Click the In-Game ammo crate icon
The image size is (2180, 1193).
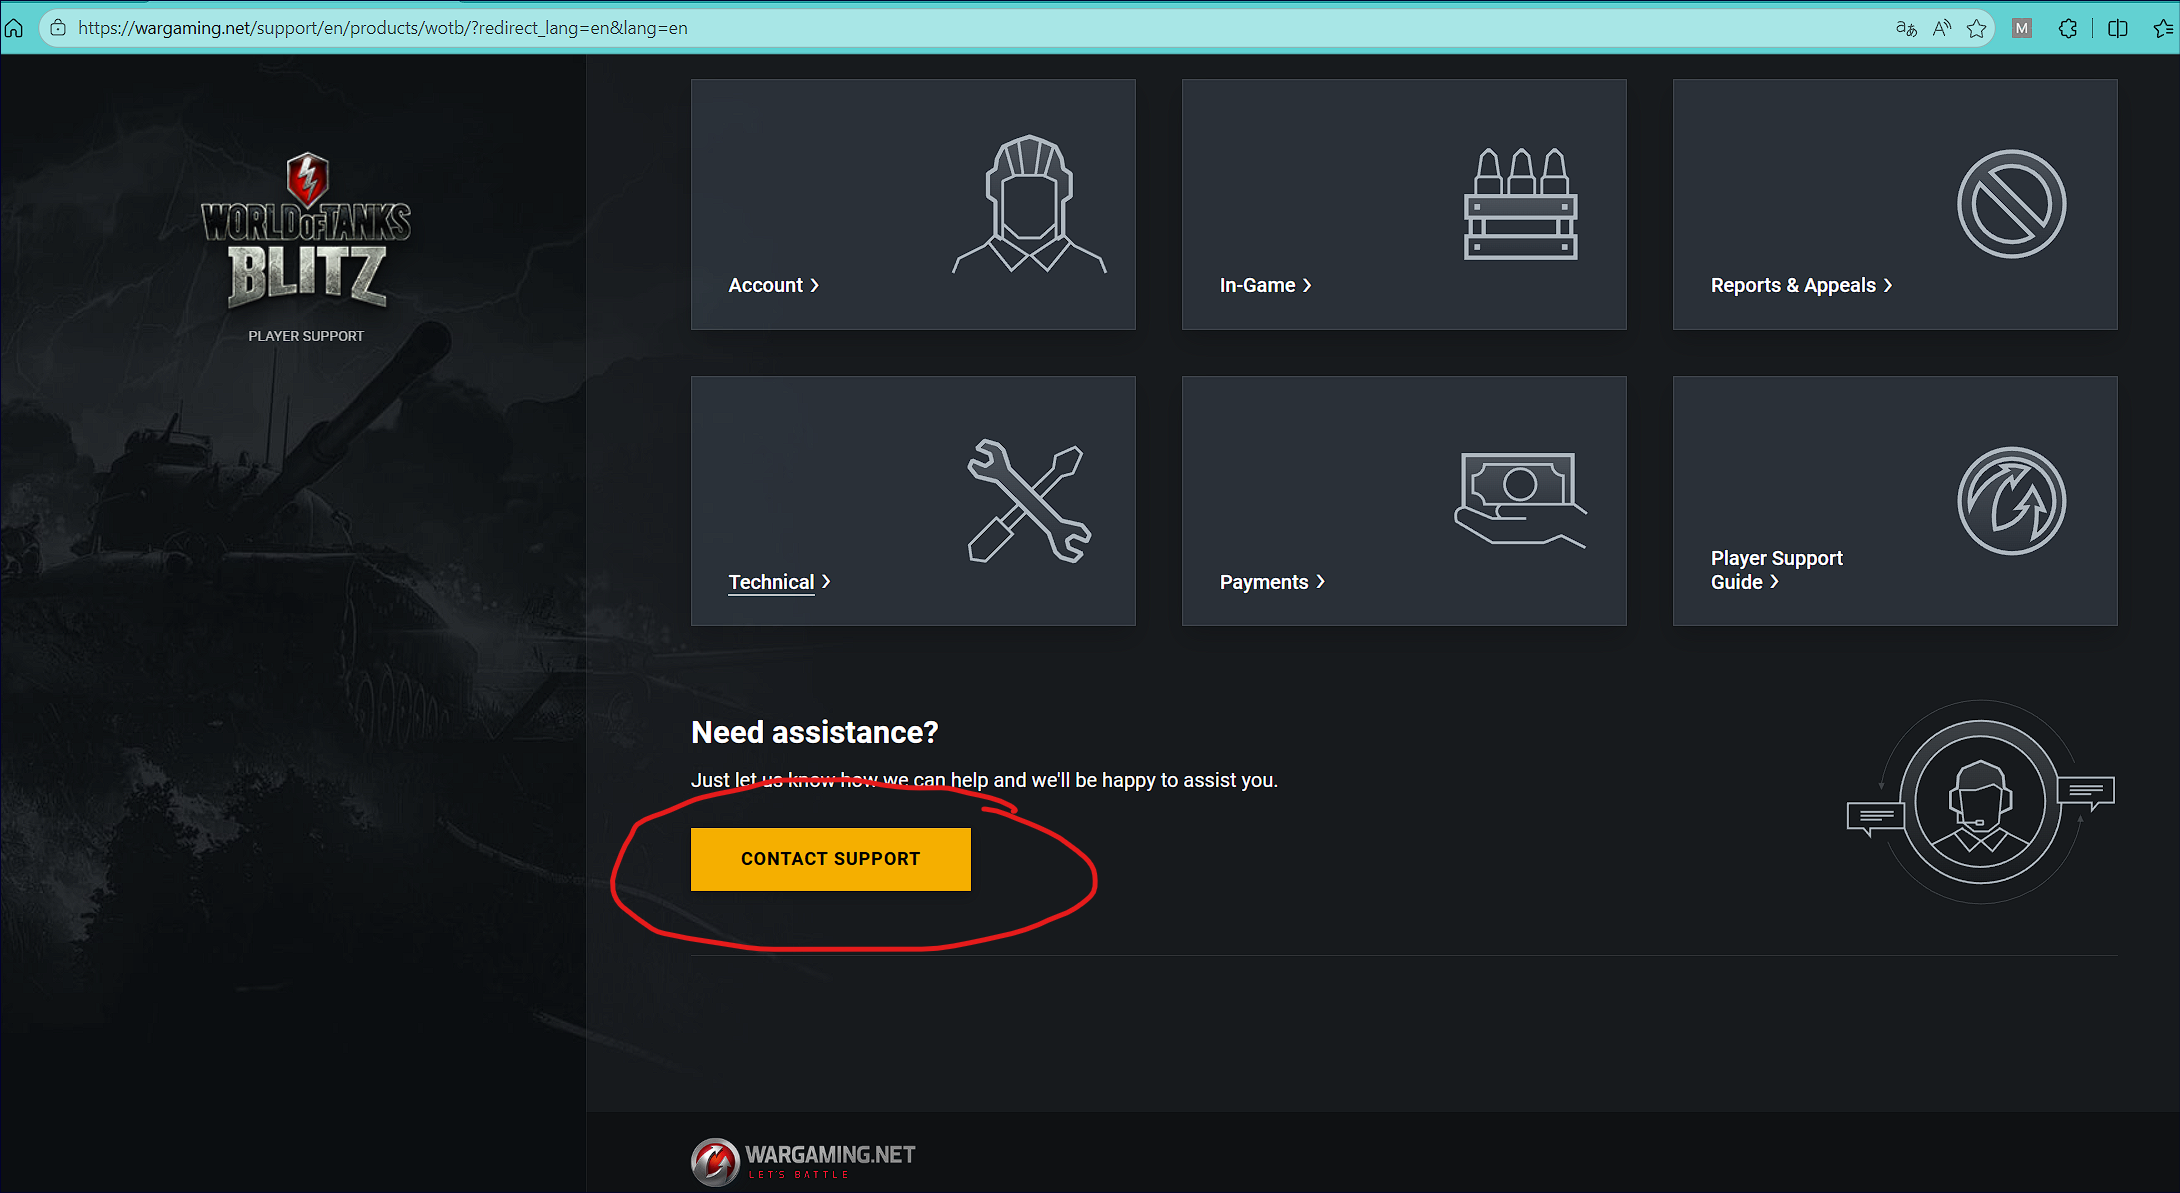point(1521,204)
